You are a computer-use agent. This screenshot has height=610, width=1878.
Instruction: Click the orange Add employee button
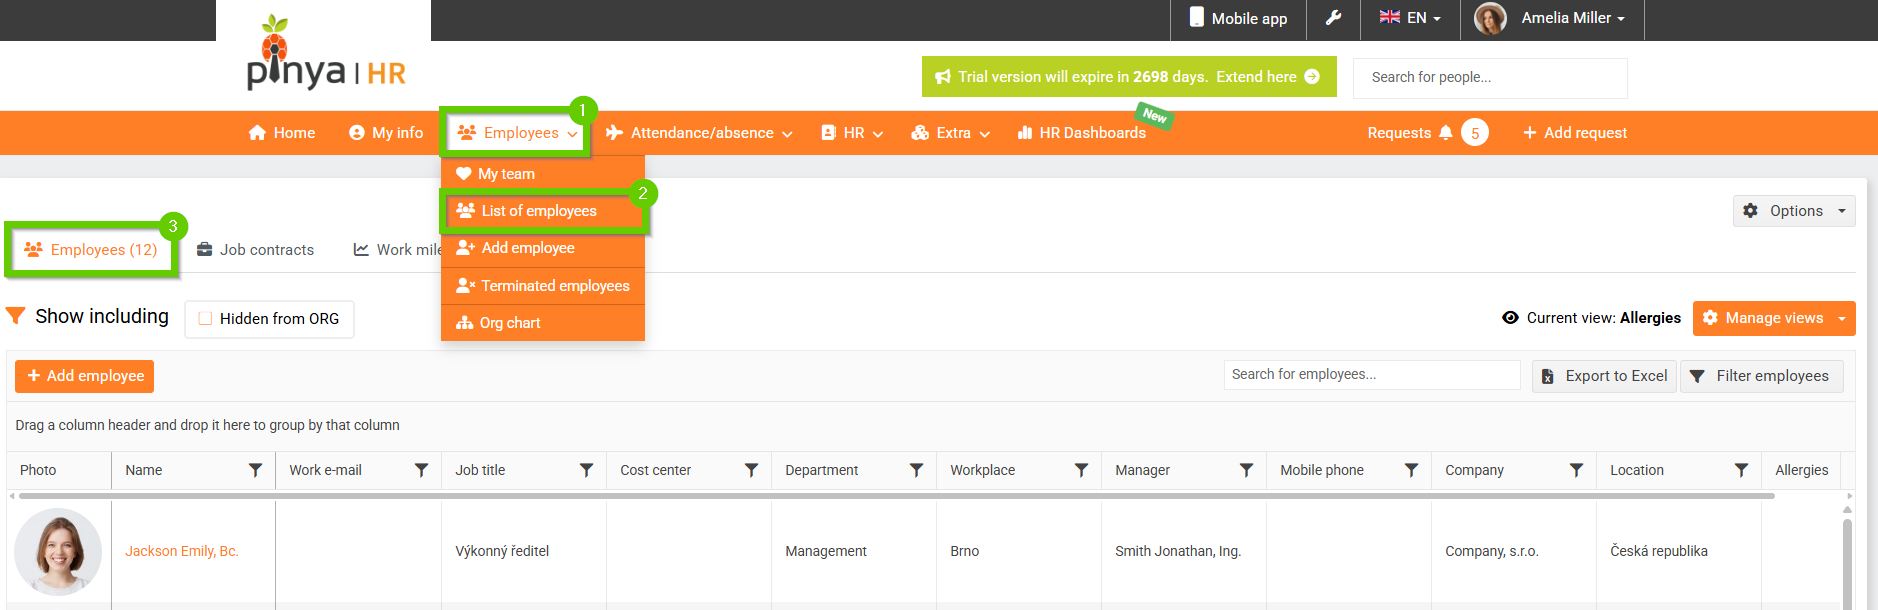tap(84, 376)
